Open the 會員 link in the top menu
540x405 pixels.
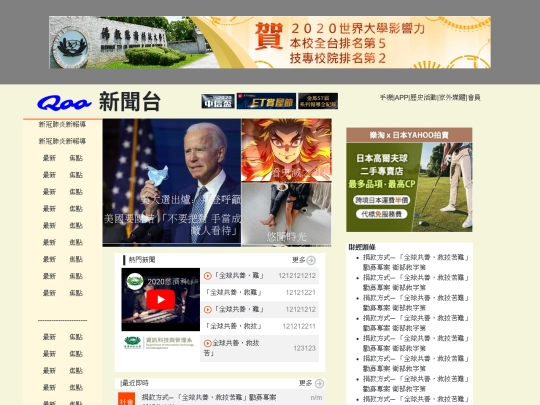474,98
